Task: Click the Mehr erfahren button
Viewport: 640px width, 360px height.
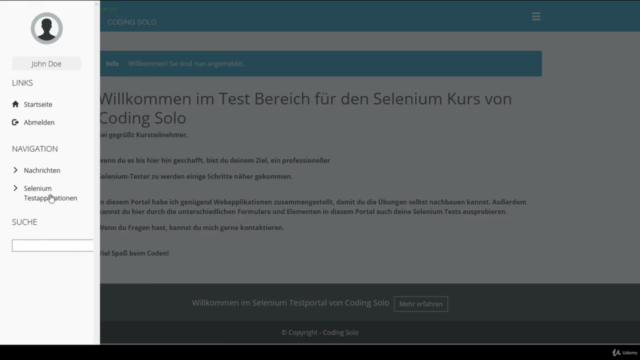Action: pos(421,304)
